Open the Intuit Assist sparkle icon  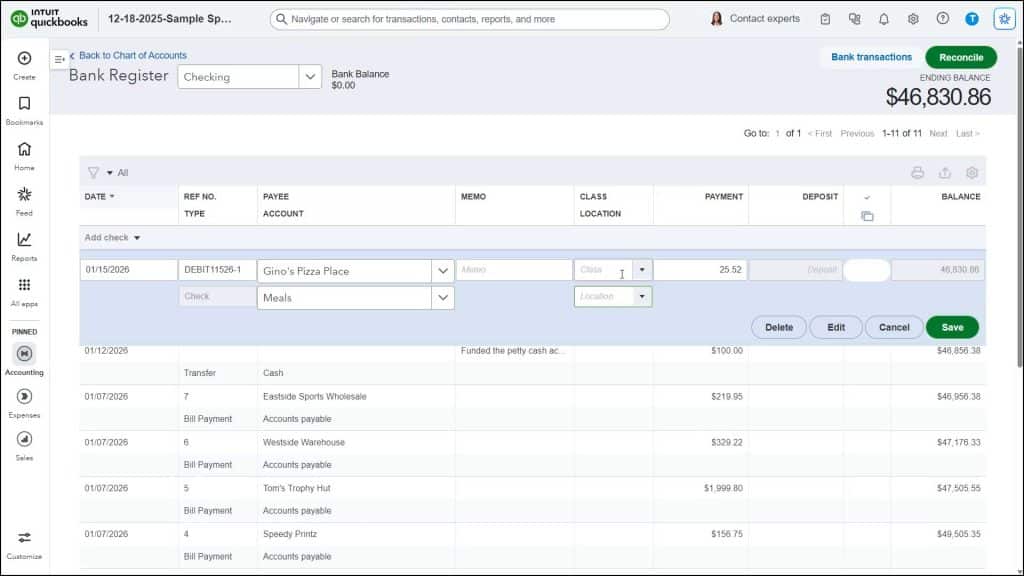(1004, 19)
